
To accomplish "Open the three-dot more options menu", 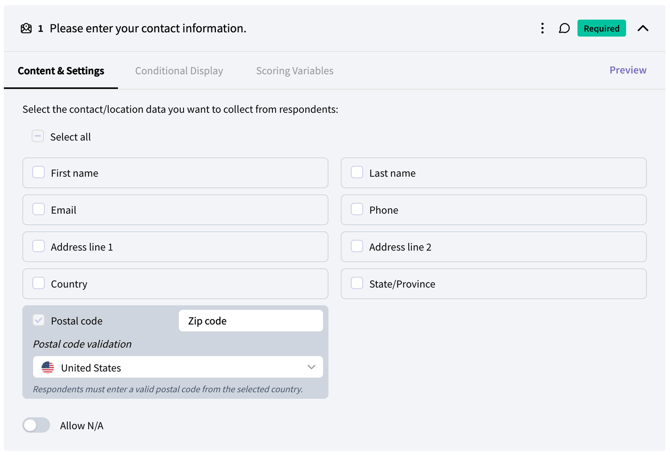I will pyautogui.click(x=542, y=29).
